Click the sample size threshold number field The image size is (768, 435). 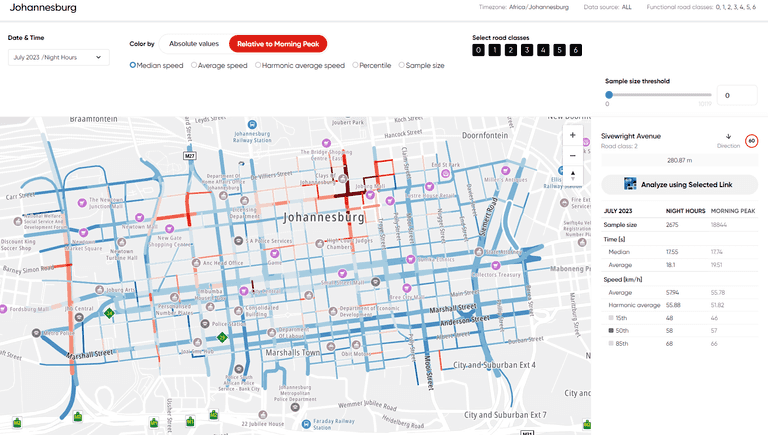click(738, 95)
